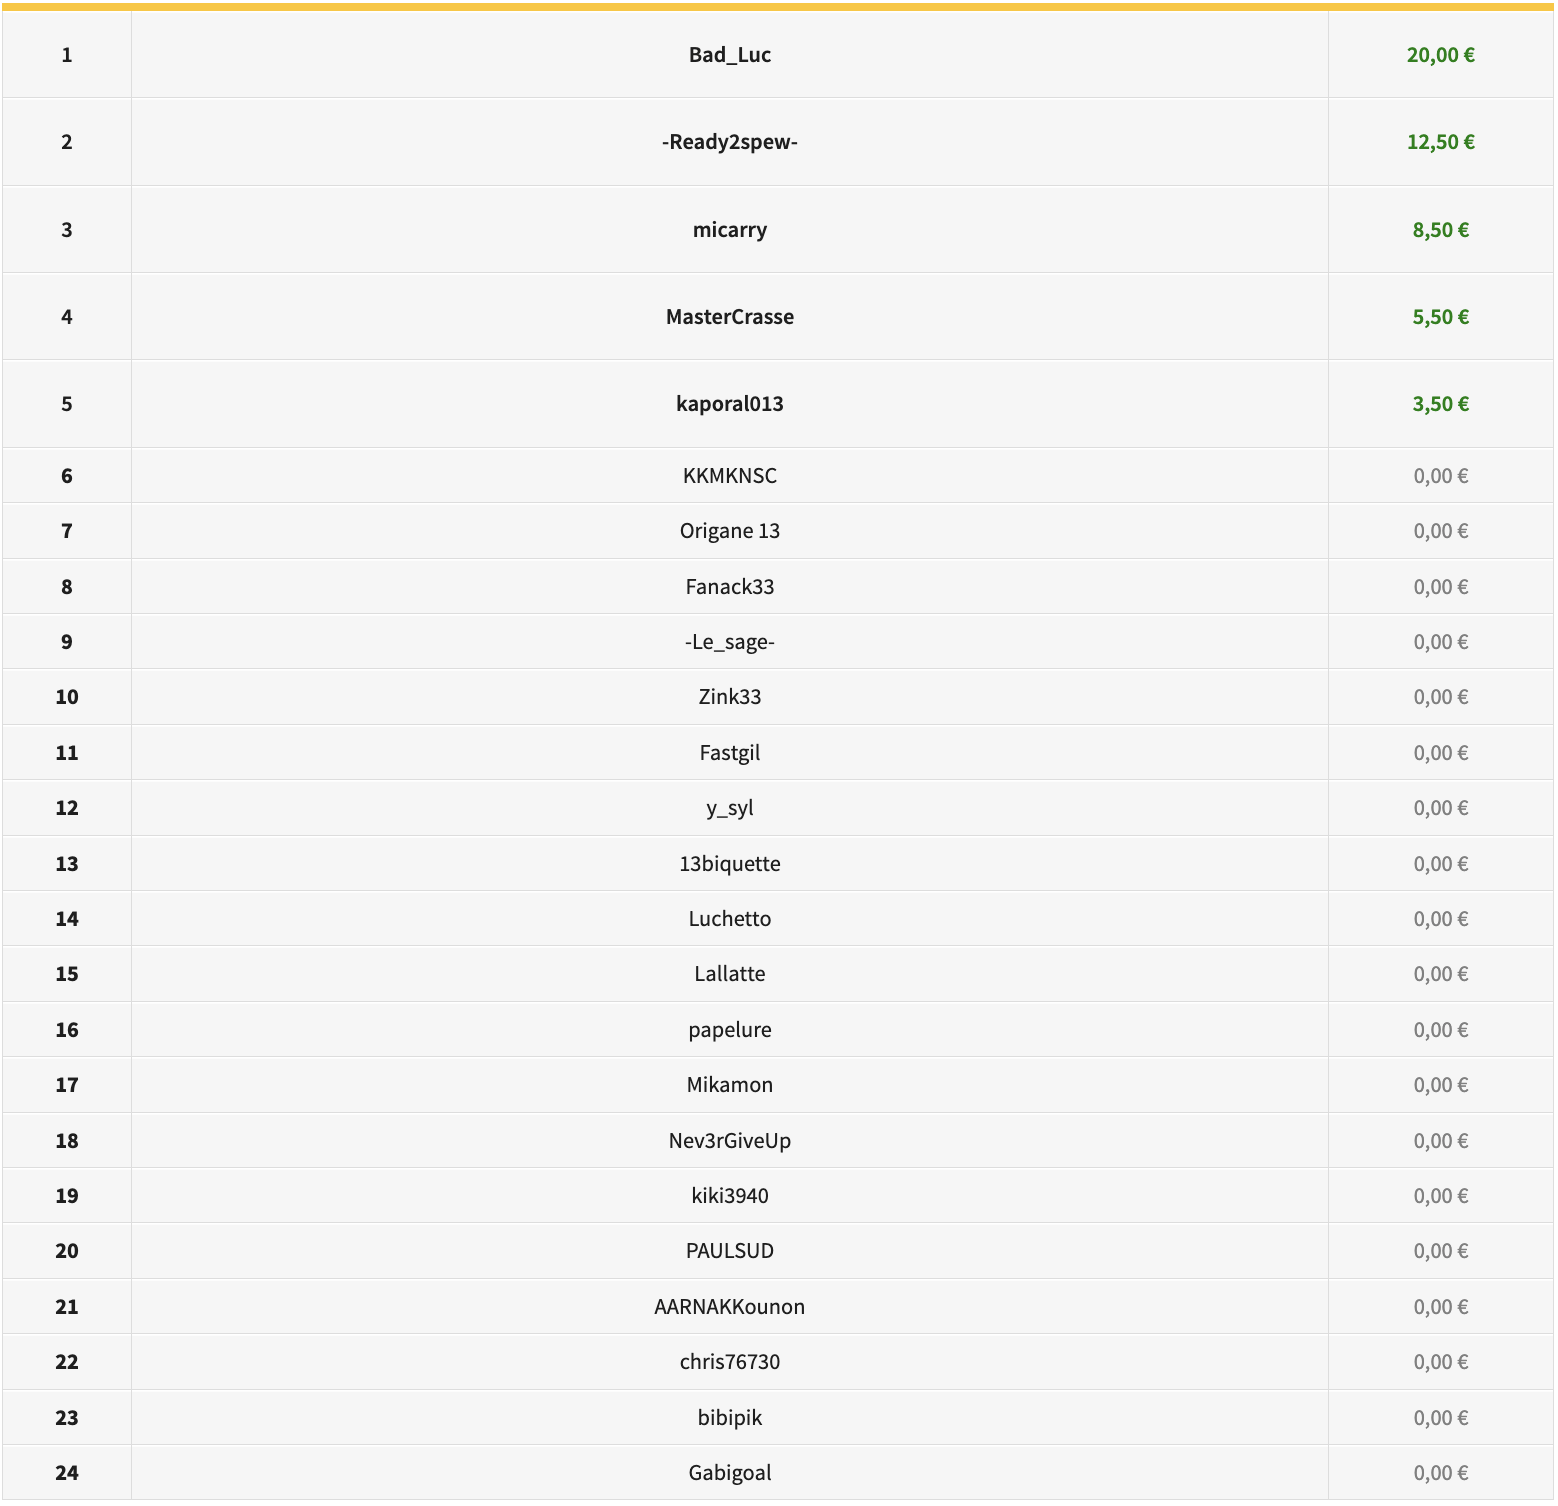Click on MasterCrasse in the ranking
Image resolution: width=1558 pixels, height=1506 pixels.
[729, 317]
